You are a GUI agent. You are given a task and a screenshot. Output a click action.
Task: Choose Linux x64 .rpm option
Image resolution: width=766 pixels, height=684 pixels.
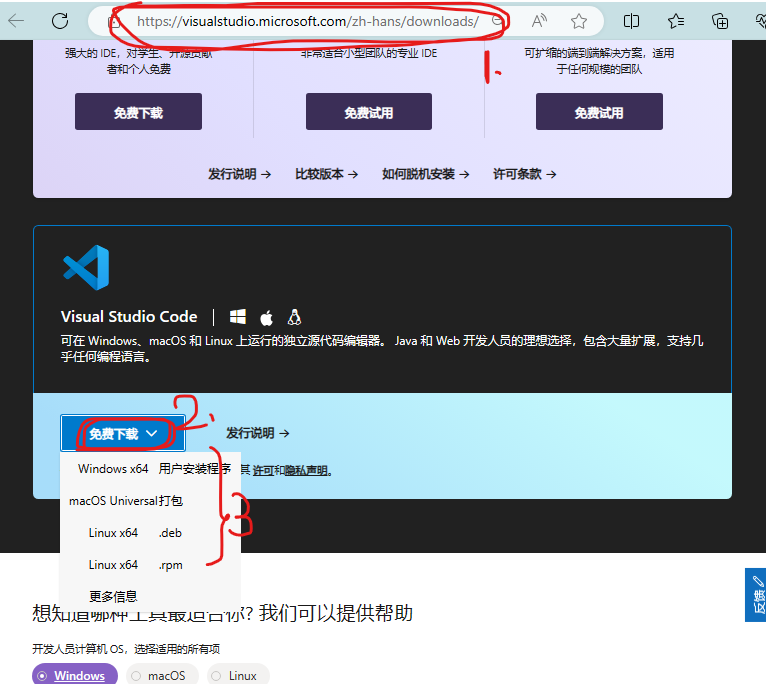pyautogui.click(x=150, y=565)
